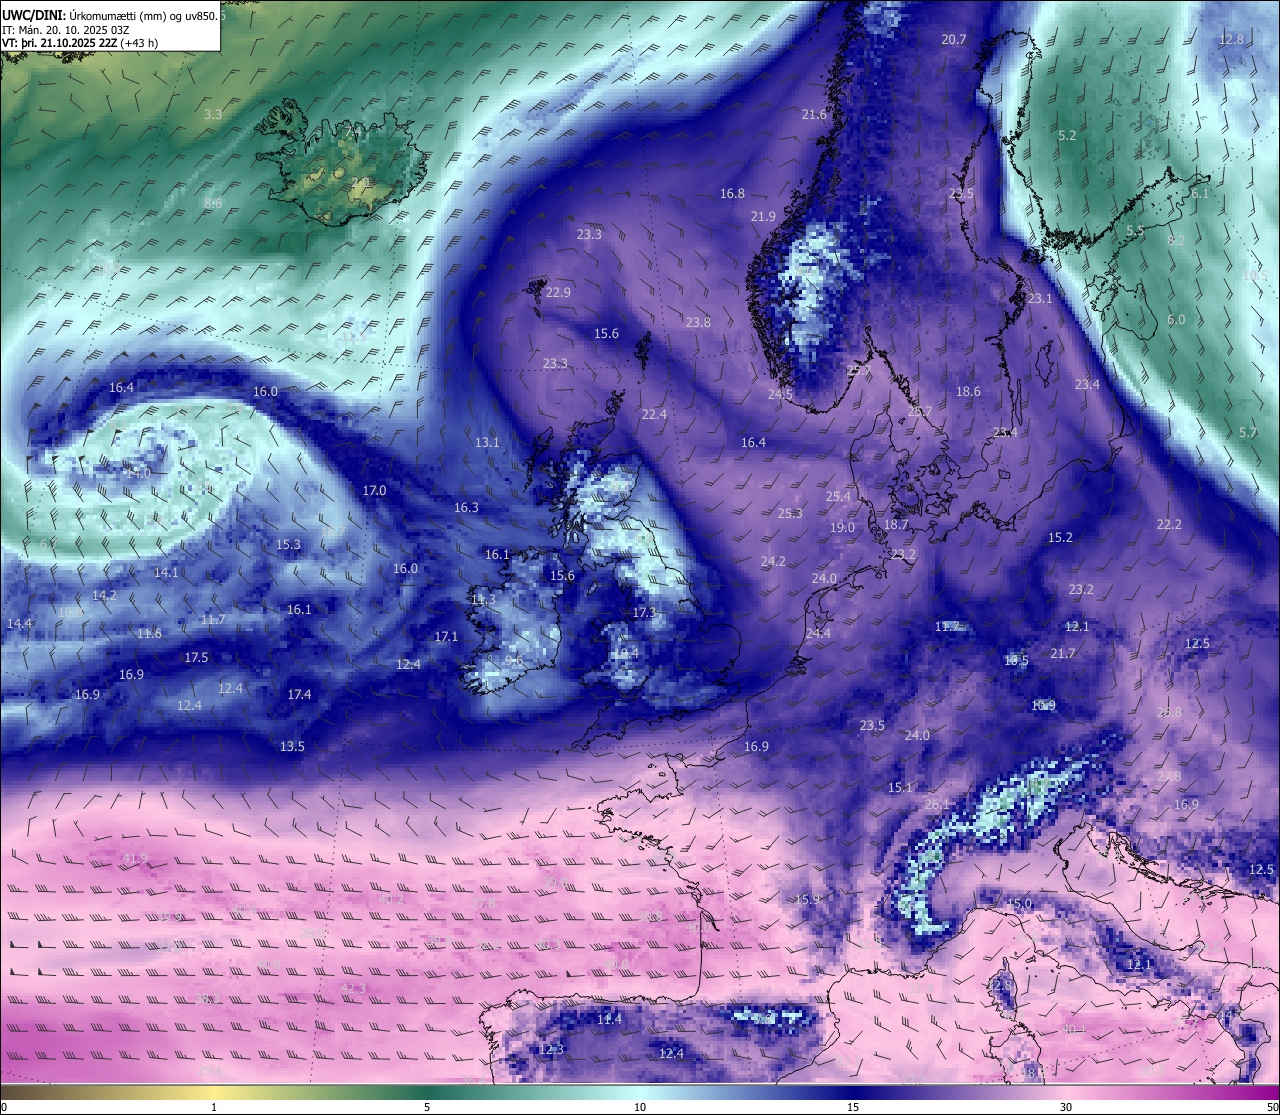Click the 16.3 value on the map
Screen dimensions: 1280x1115
tap(466, 508)
